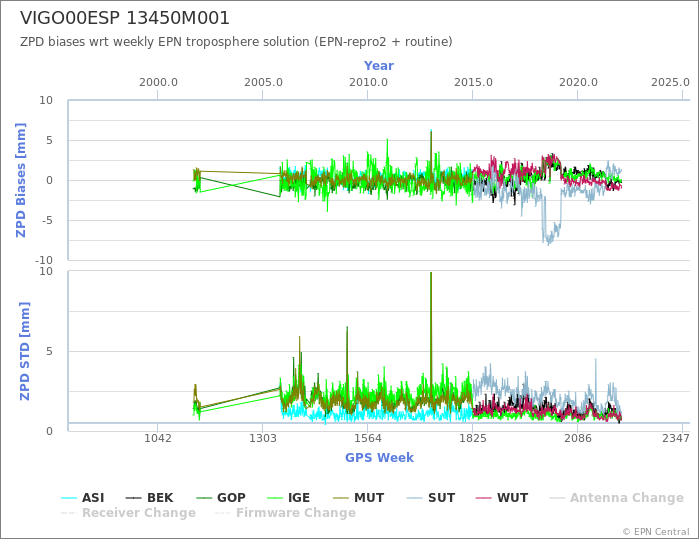This screenshot has width=700, height=540.
Task: Click GPS week tick label 2086
Action: pos(578,439)
